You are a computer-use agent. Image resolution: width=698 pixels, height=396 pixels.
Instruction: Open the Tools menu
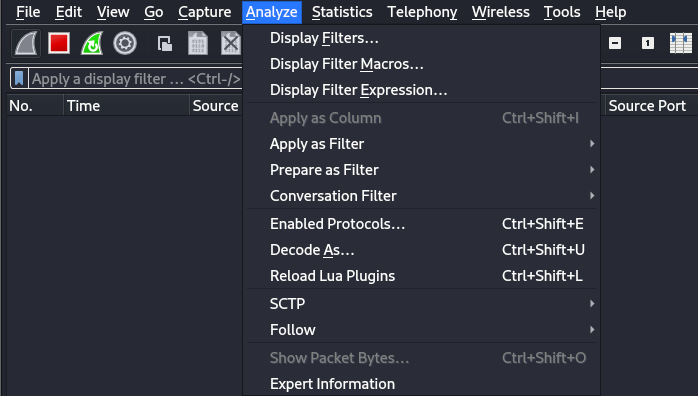point(562,12)
